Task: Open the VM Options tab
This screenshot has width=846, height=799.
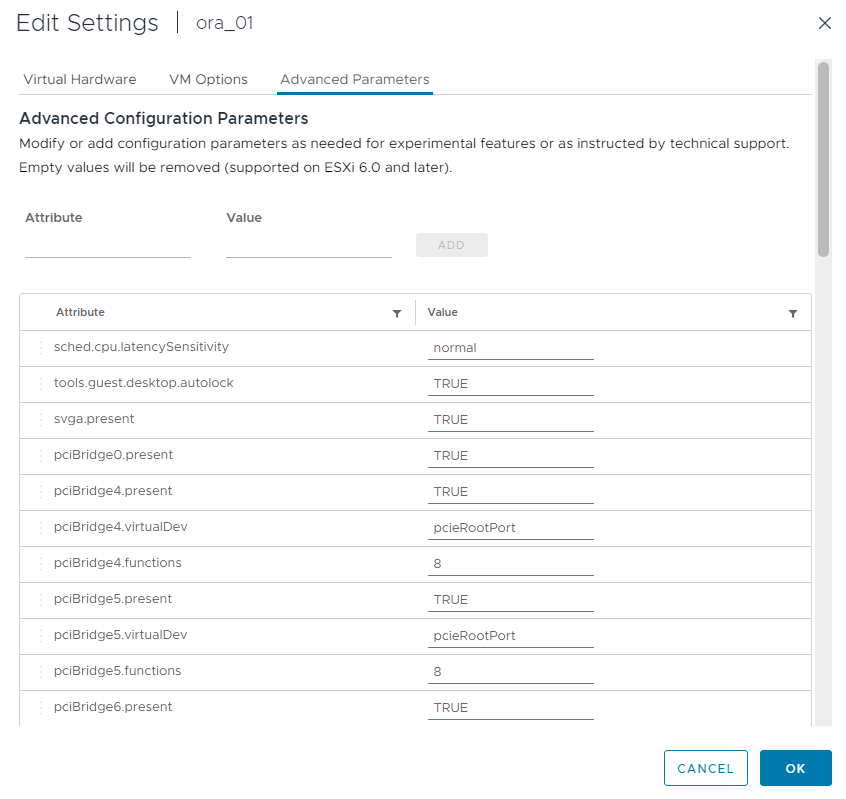Action: [x=208, y=80]
